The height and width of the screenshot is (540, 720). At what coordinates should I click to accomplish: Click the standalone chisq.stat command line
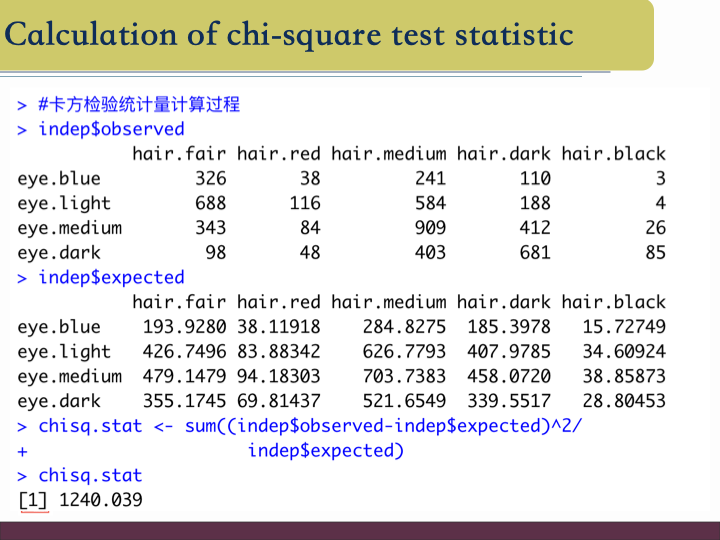pos(90,475)
